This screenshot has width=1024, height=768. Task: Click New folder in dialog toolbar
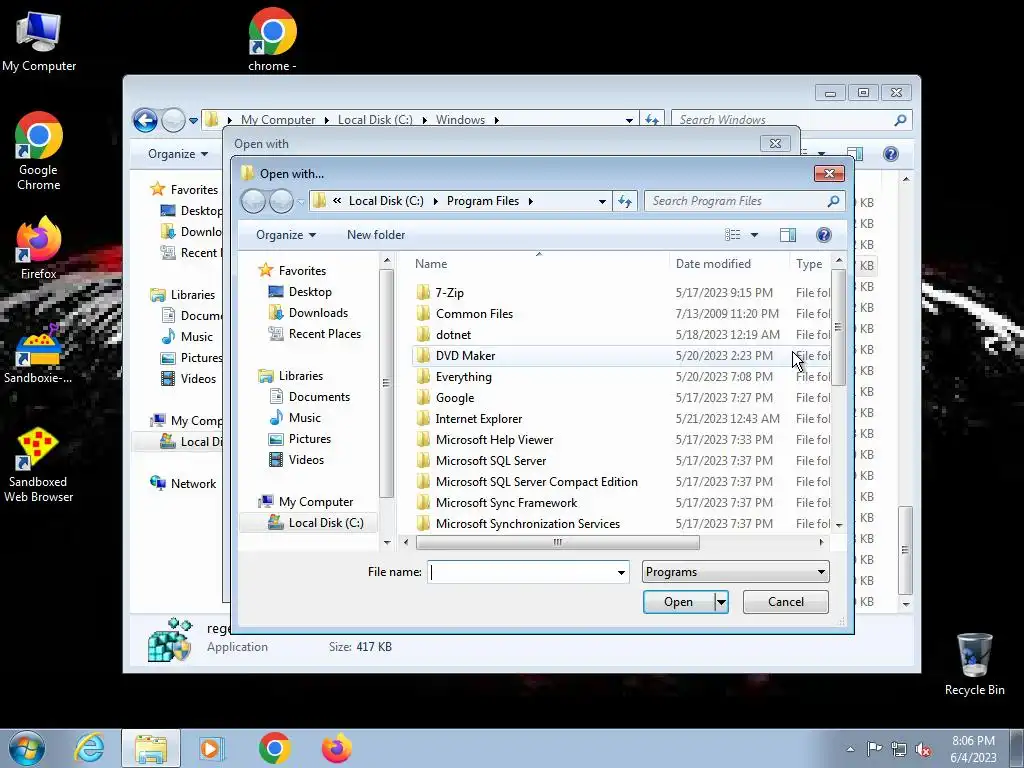[376, 235]
